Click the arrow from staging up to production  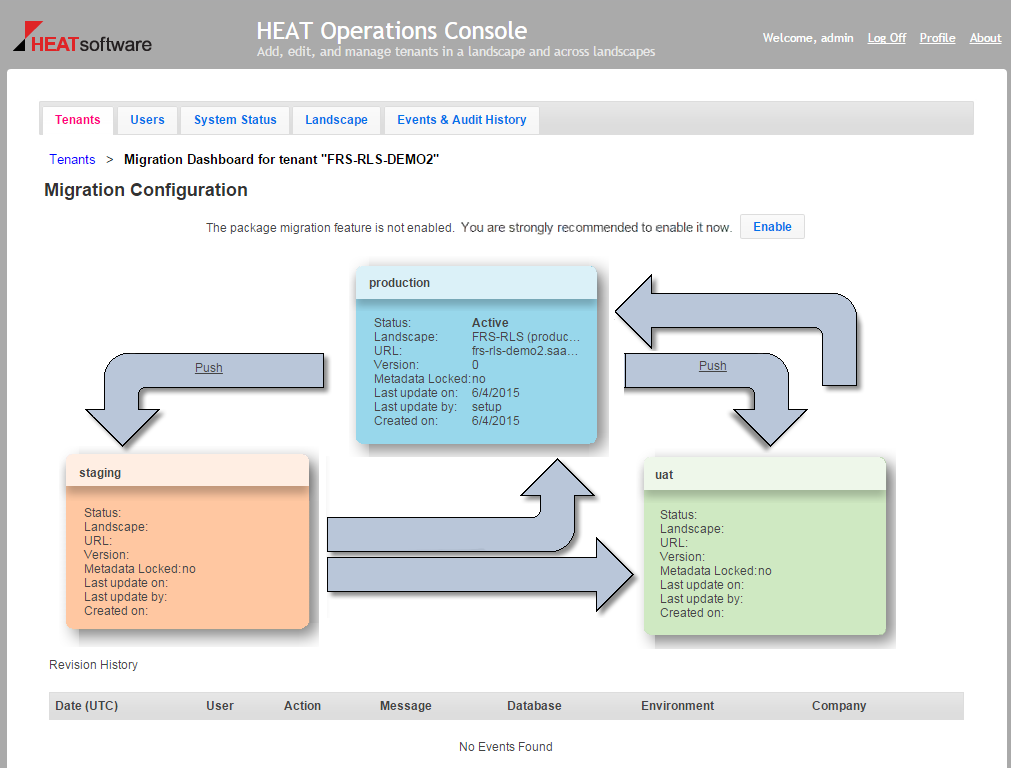click(460, 506)
